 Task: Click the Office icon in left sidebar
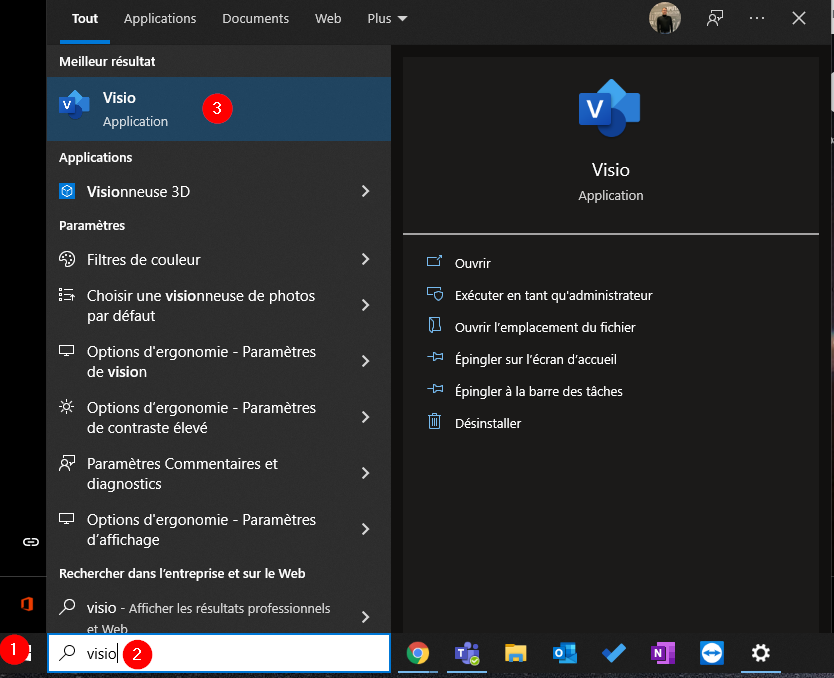(27, 604)
